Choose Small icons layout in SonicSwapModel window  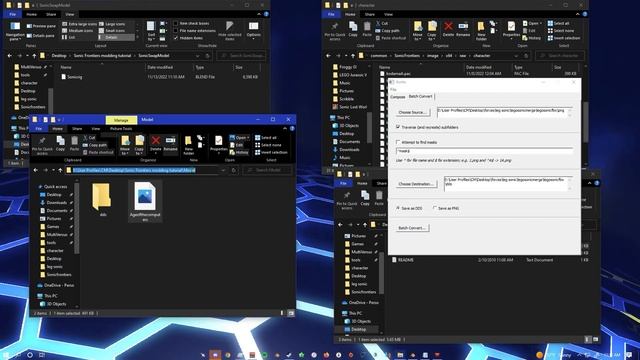coord(112,31)
